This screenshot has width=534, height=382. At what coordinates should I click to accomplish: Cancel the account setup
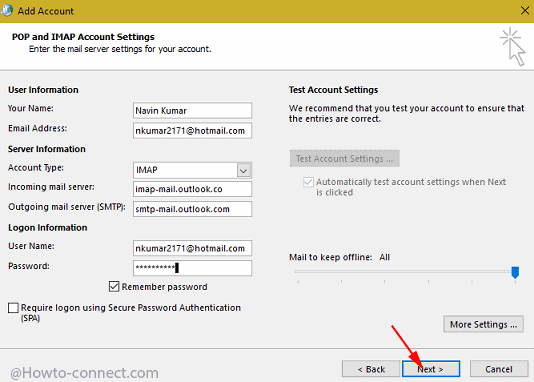(x=499, y=369)
